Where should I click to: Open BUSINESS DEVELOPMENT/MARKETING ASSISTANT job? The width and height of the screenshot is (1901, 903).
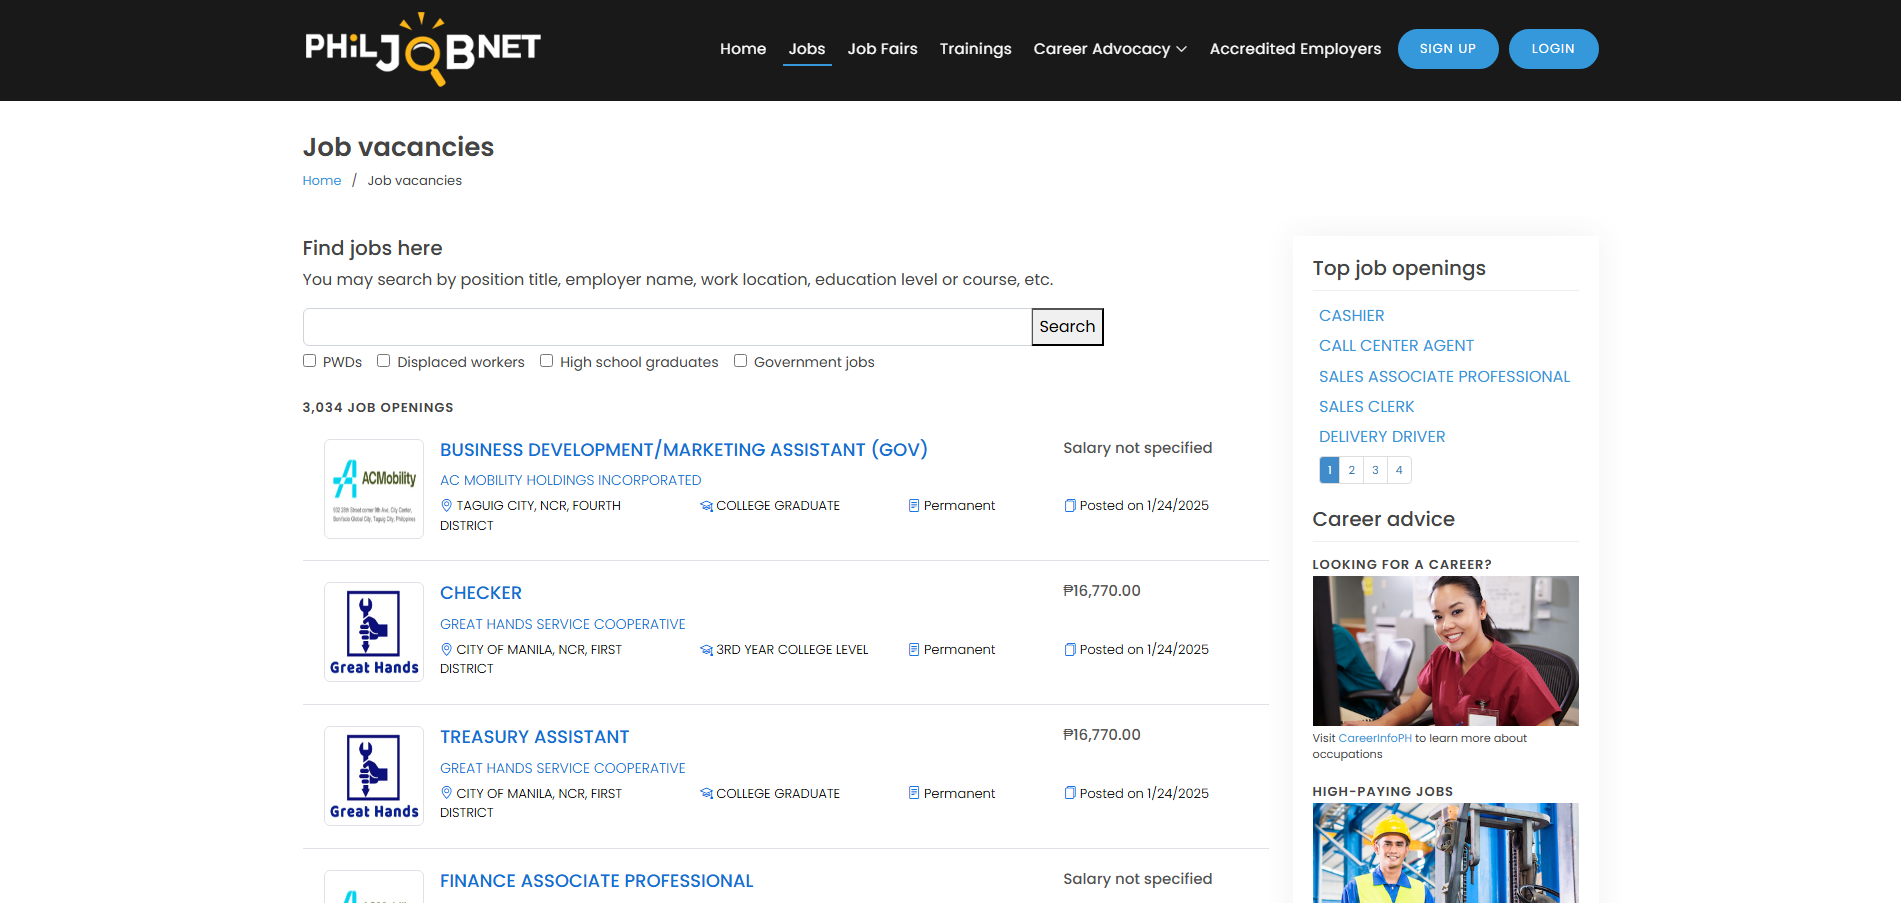coord(684,450)
